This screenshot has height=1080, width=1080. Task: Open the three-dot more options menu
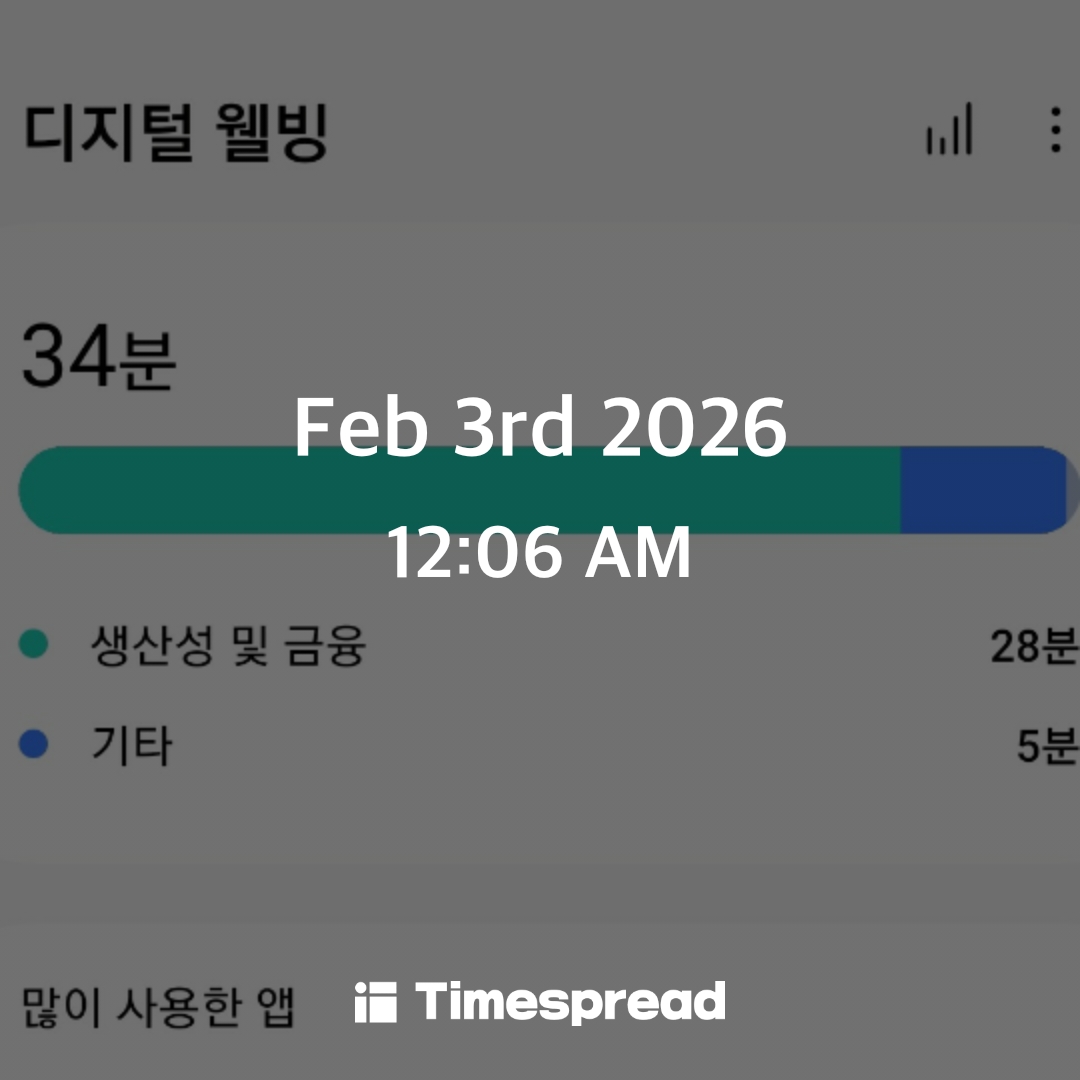1055,130
